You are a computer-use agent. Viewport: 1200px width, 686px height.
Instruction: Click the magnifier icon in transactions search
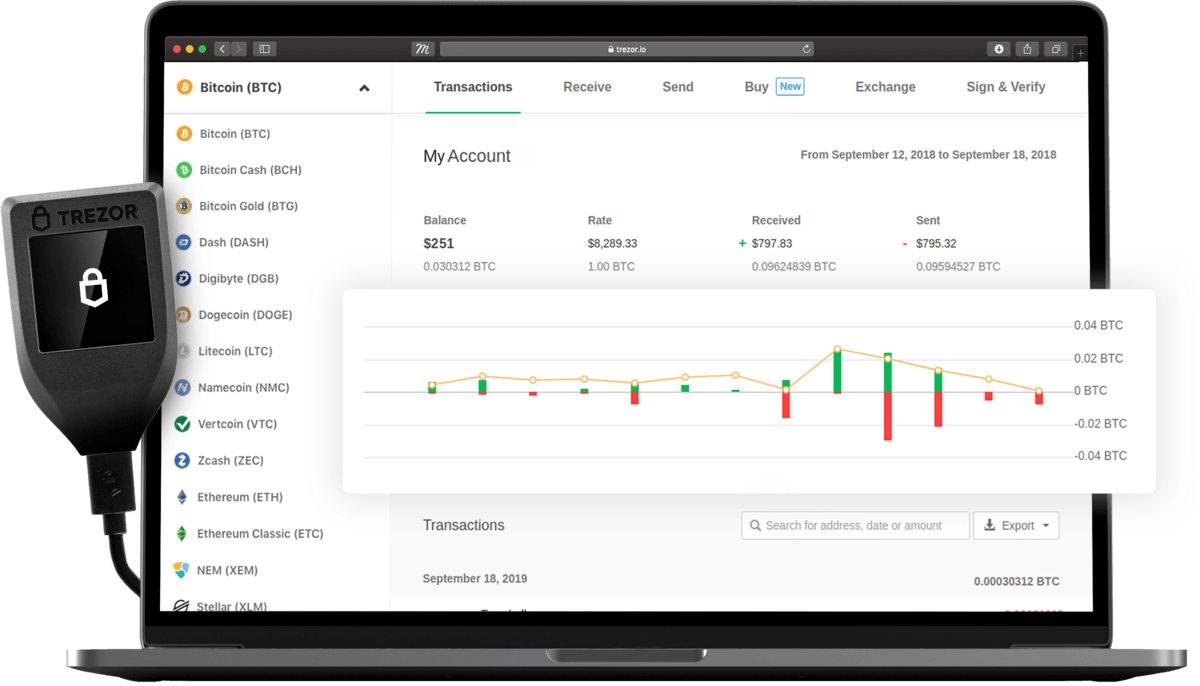point(756,526)
